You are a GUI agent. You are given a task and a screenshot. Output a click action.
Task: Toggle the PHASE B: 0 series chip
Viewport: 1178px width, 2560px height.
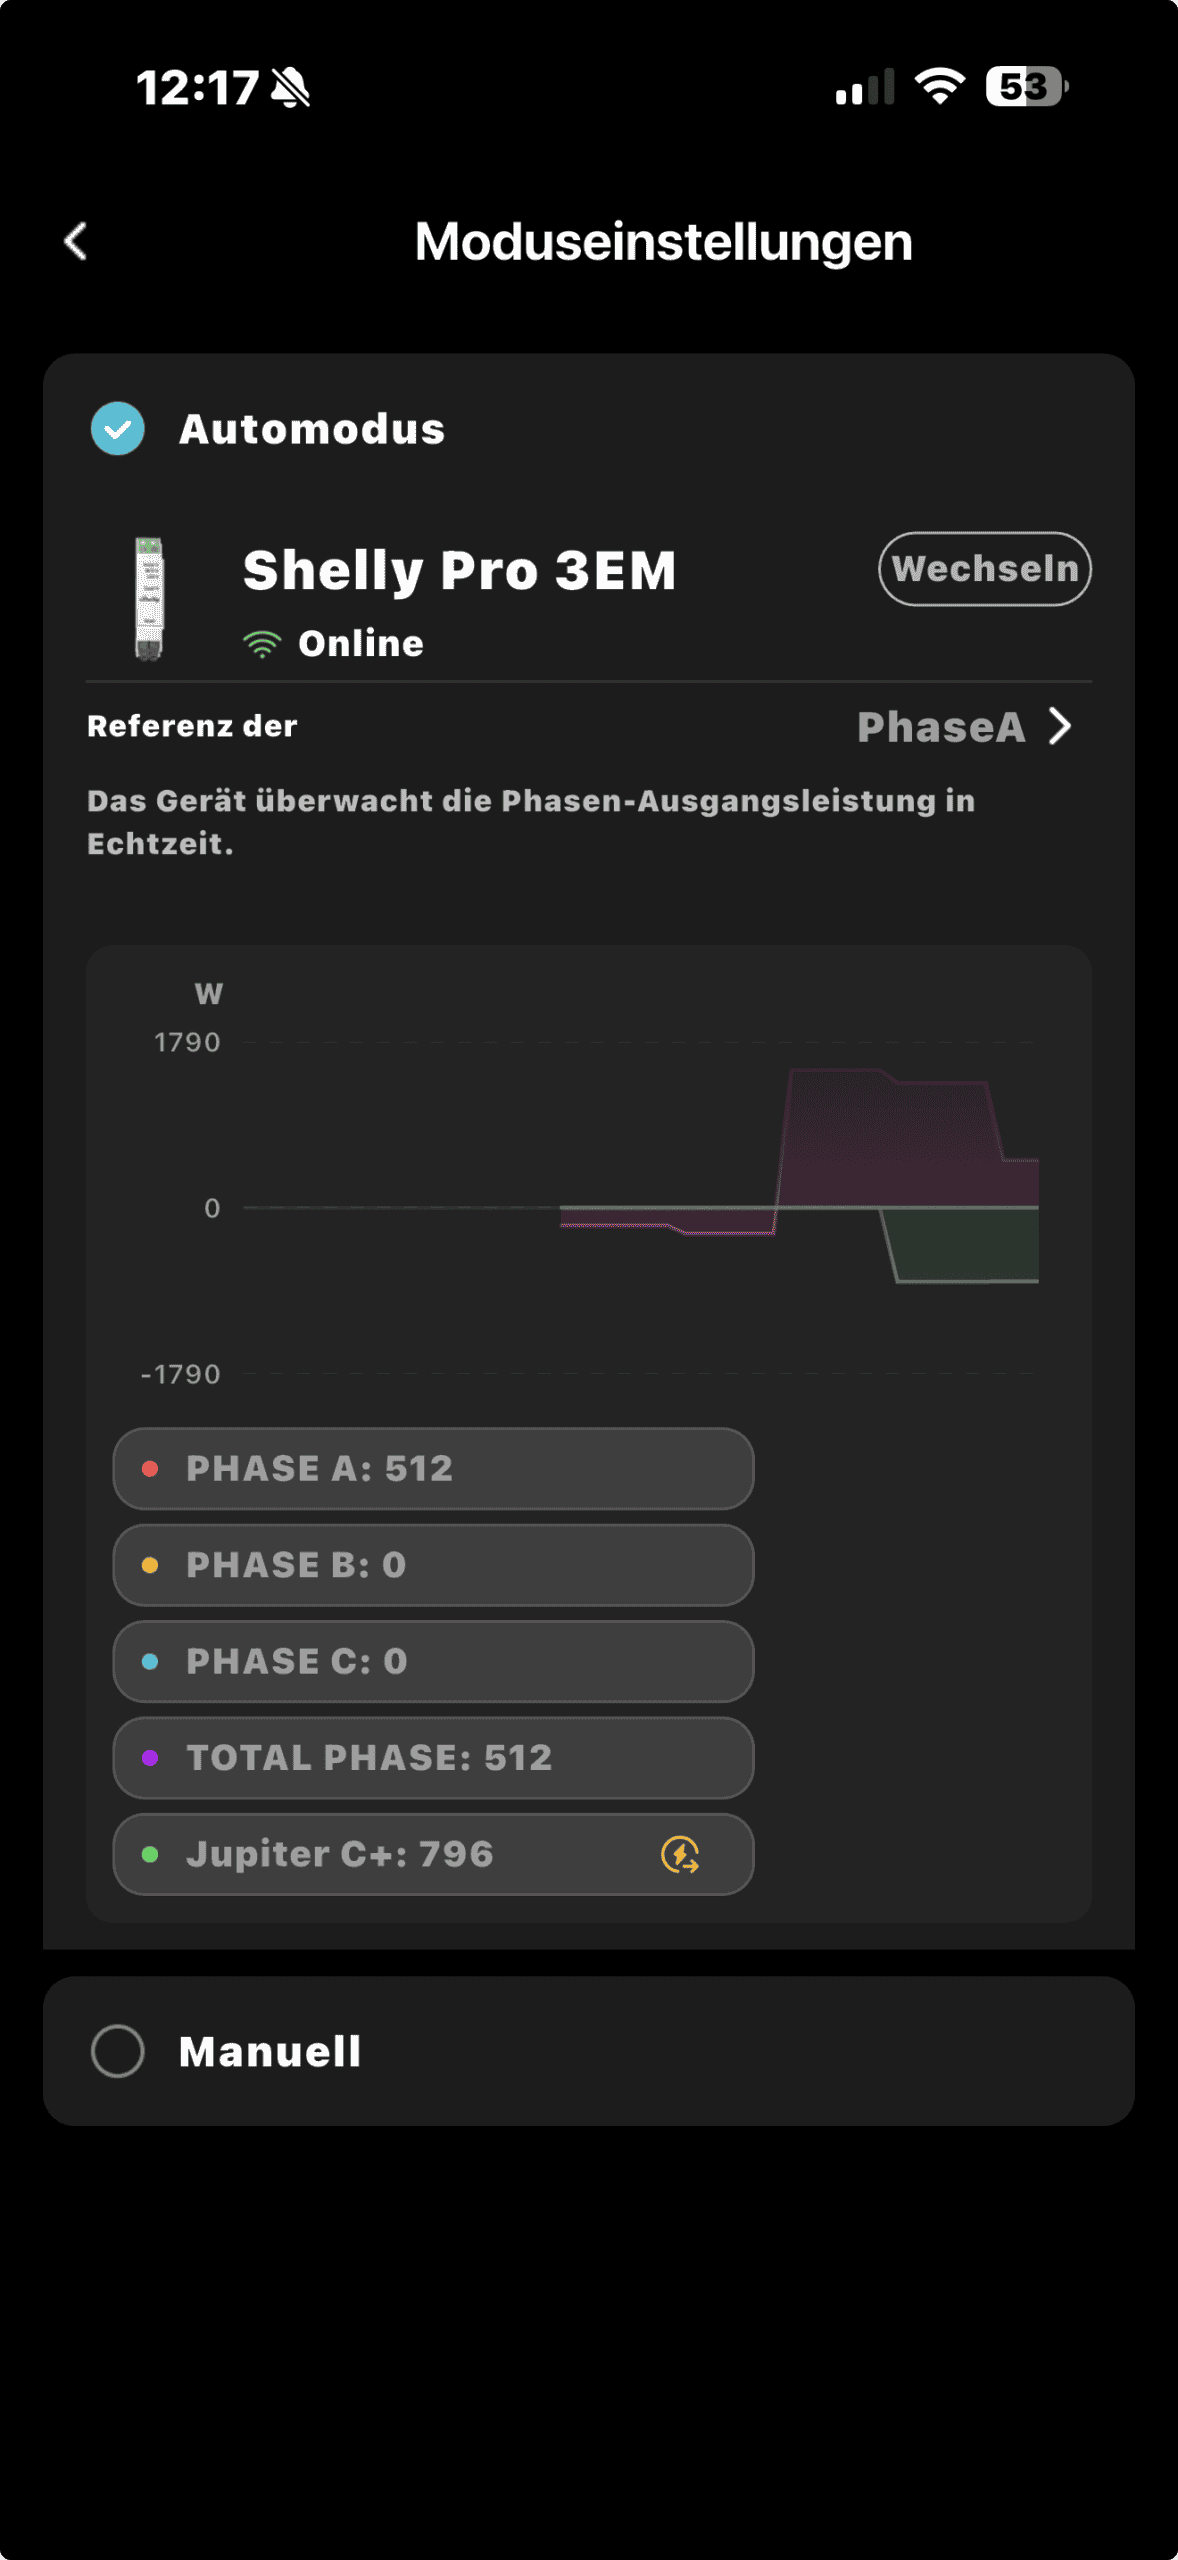432,1565
